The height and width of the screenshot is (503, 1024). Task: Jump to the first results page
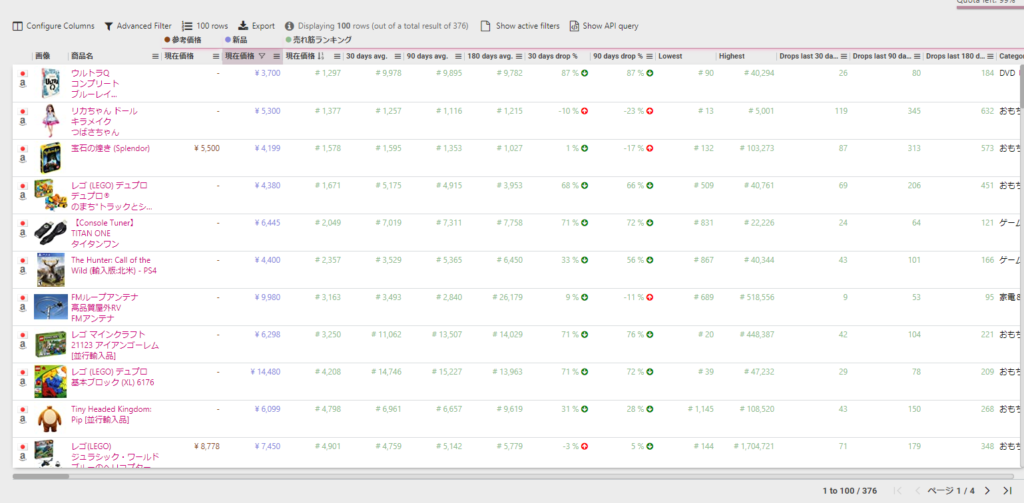(898, 491)
